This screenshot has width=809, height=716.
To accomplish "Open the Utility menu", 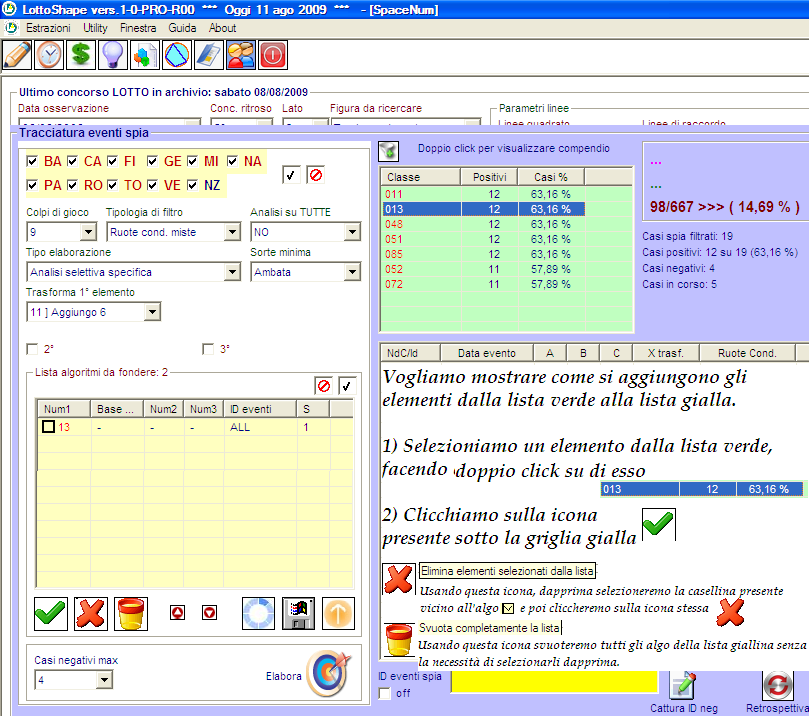I will [x=95, y=28].
